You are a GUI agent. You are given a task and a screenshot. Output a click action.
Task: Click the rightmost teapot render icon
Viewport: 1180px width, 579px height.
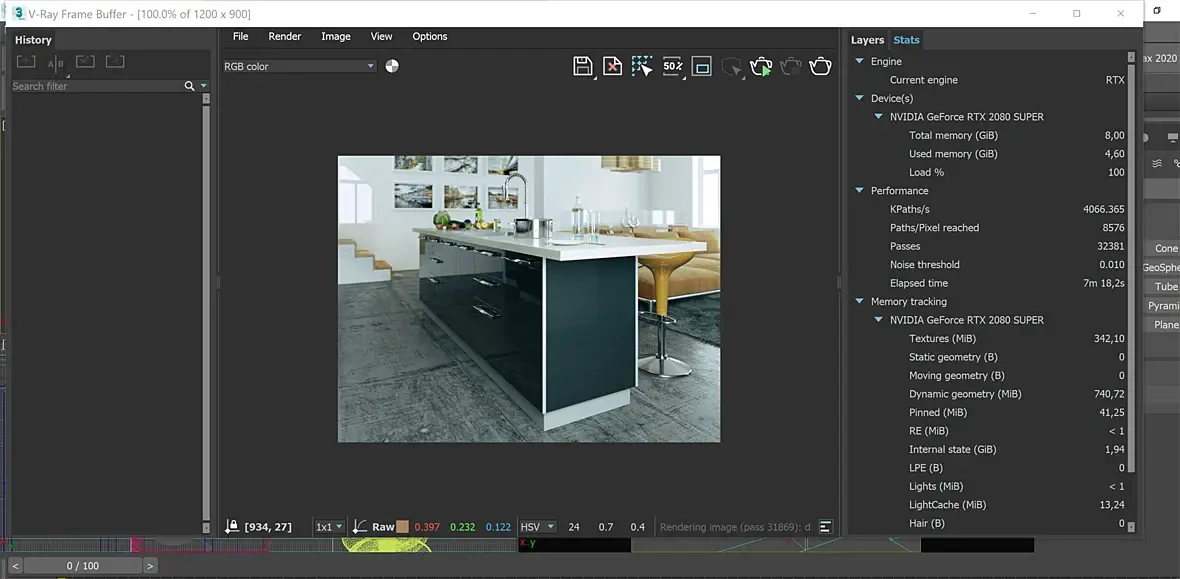[820, 66]
